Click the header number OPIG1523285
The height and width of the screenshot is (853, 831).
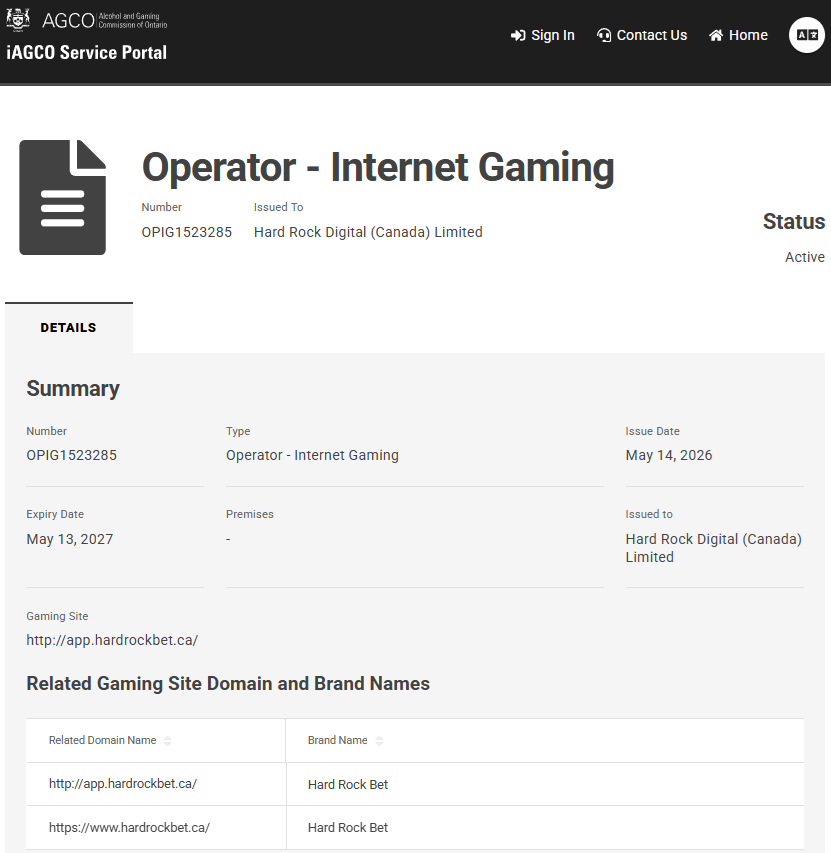pyautogui.click(x=187, y=232)
